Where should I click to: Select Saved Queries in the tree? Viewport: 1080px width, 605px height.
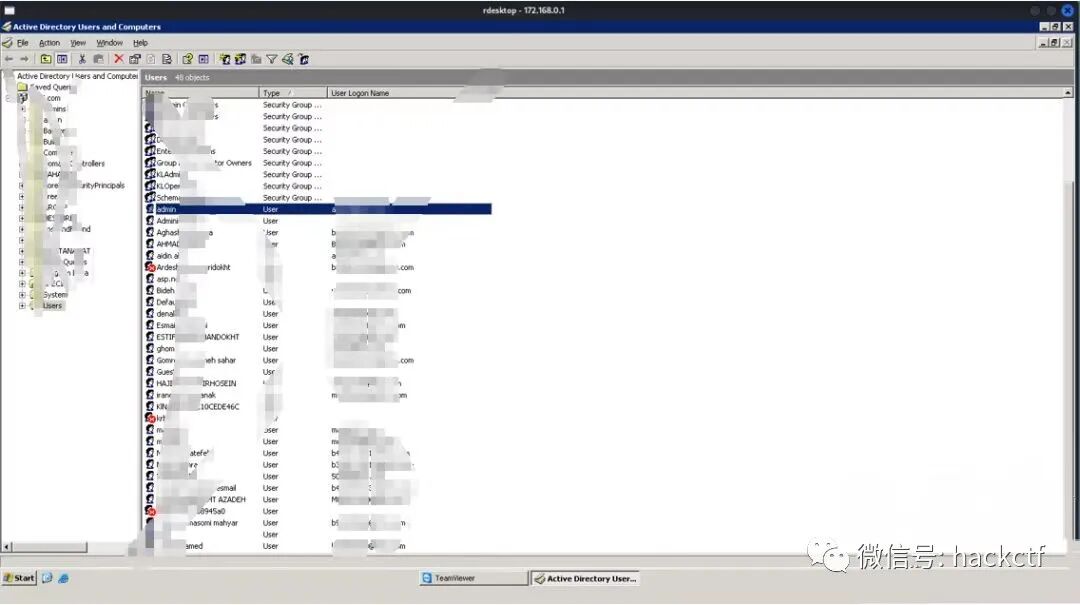click(51, 88)
